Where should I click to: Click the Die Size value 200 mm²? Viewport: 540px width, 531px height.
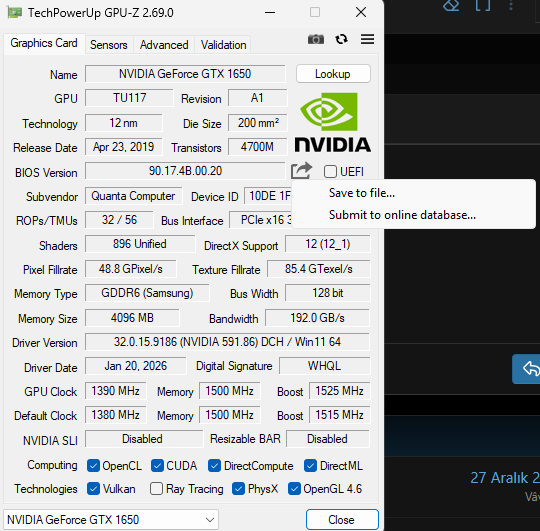point(258,123)
